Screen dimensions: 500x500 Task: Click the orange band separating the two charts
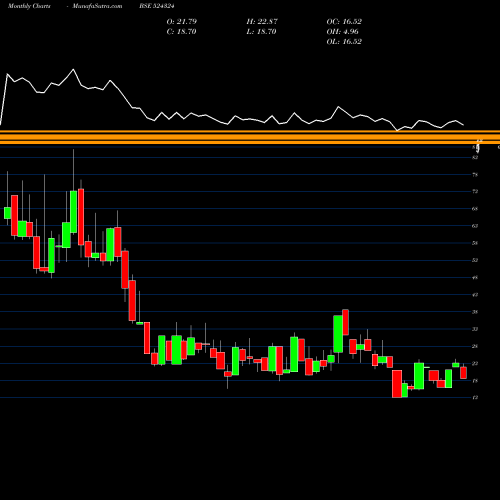click(x=250, y=137)
